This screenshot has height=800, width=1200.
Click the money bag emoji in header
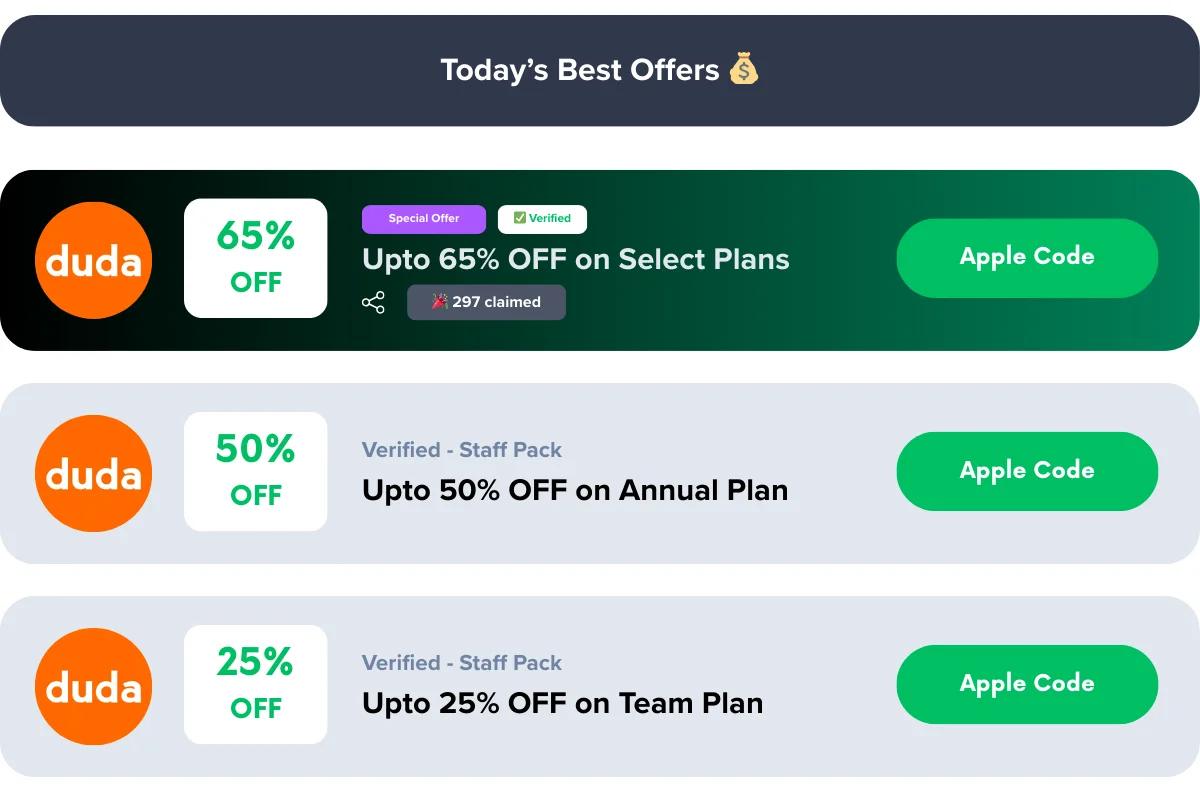click(x=743, y=70)
